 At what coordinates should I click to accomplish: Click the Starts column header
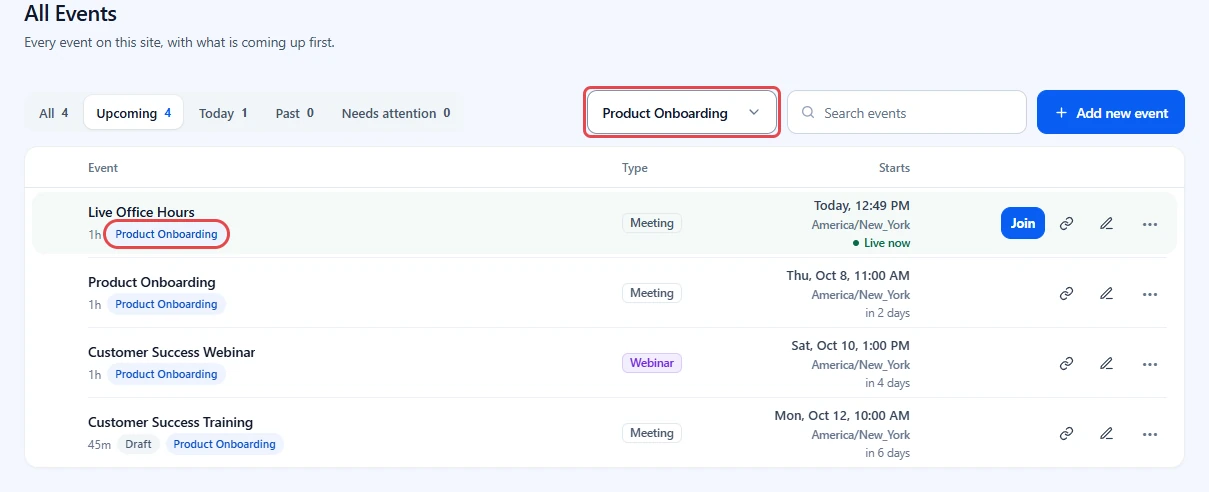[894, 168]
